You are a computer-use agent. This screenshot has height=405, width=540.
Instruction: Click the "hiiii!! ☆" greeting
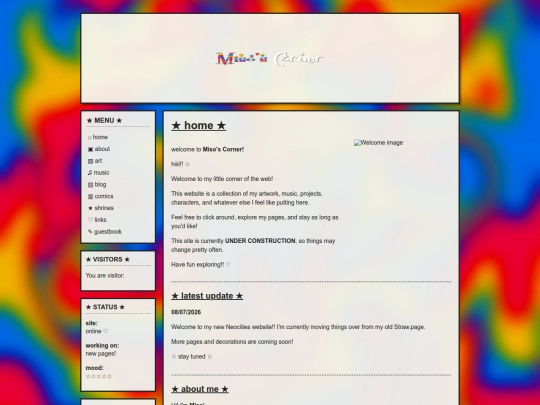point(180,164)
